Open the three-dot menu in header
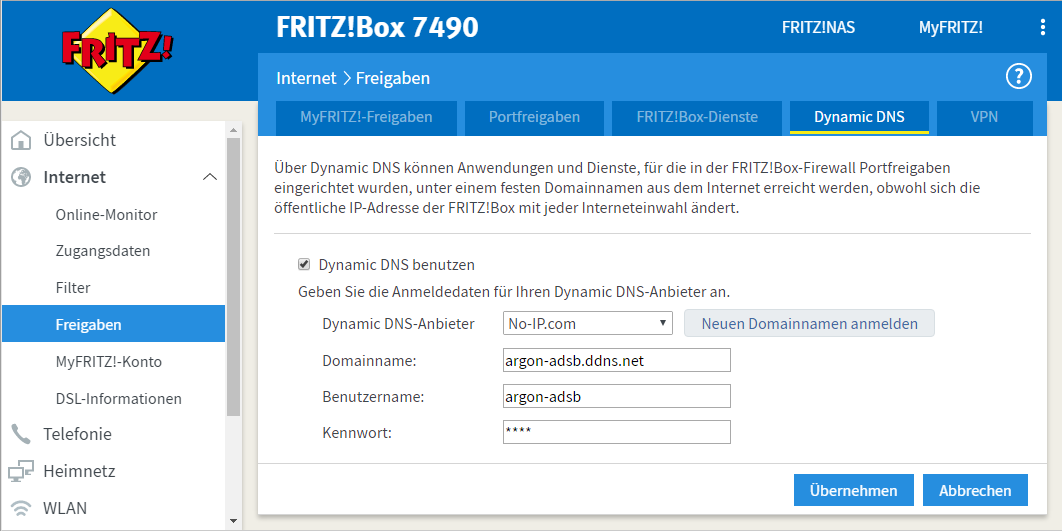This screenshot has height=531, width=1062. point(1042,27)
